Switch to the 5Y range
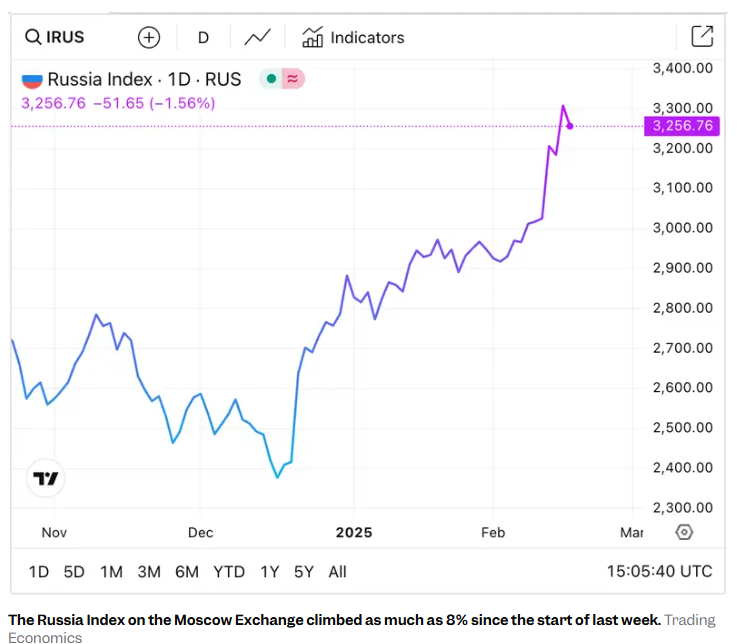This screenshot has width=742, height=644. tap(304, 572)
